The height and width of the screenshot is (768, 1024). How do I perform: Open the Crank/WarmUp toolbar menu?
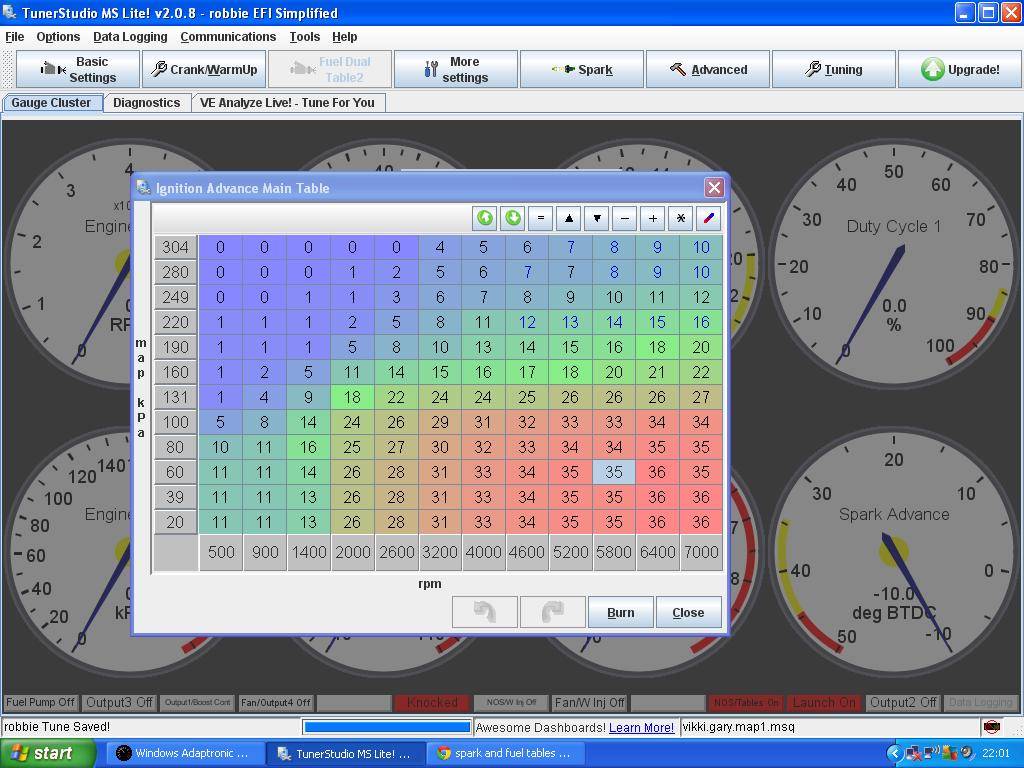pyautogui.click(x=204, y=69)
